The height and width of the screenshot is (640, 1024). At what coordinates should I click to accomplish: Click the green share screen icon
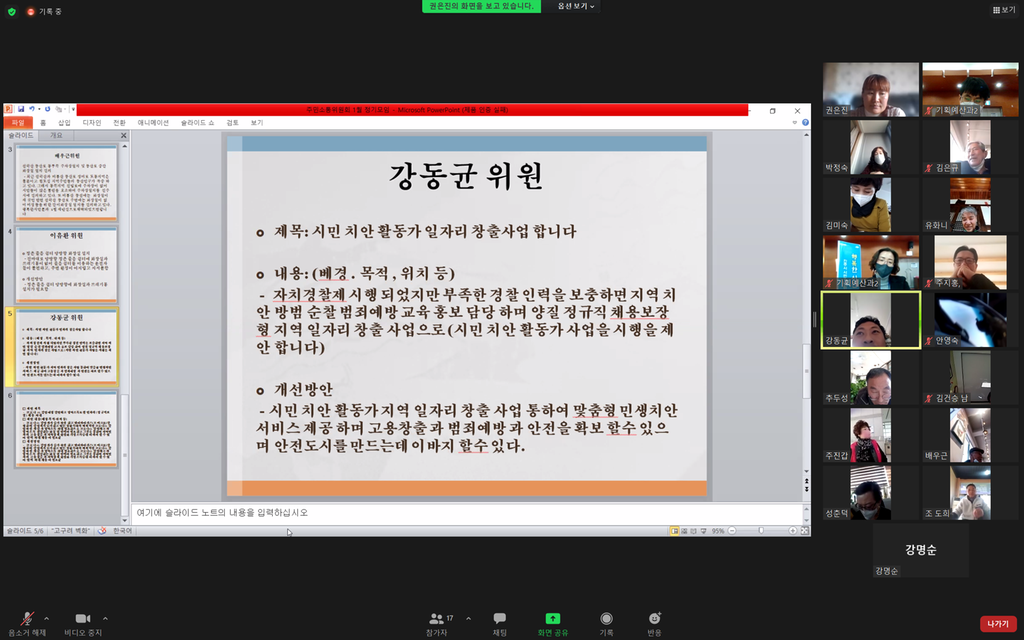(x=552, y=618)
